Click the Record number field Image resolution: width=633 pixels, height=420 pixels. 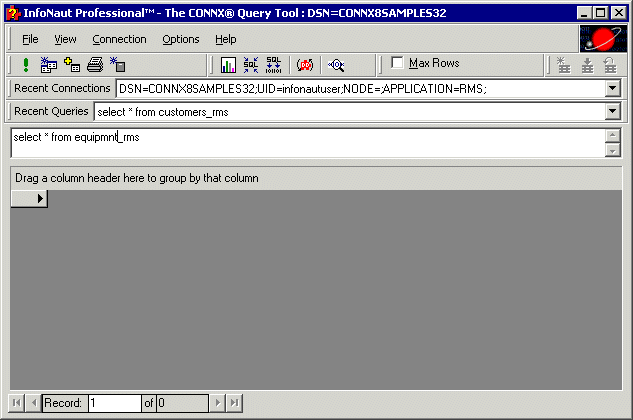coord(115,403)
